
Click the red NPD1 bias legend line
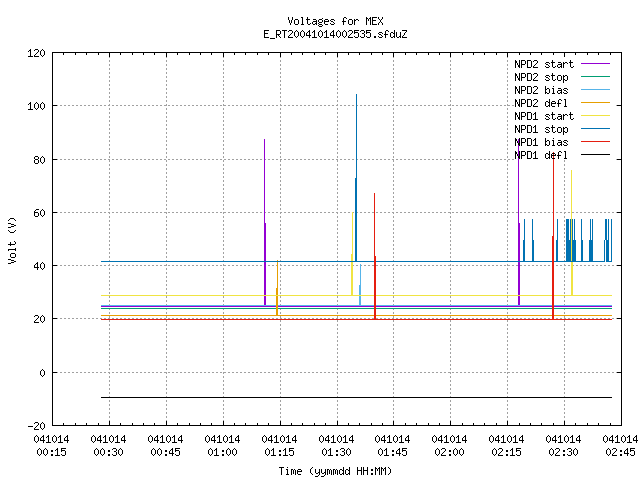[x=596, y=142]
